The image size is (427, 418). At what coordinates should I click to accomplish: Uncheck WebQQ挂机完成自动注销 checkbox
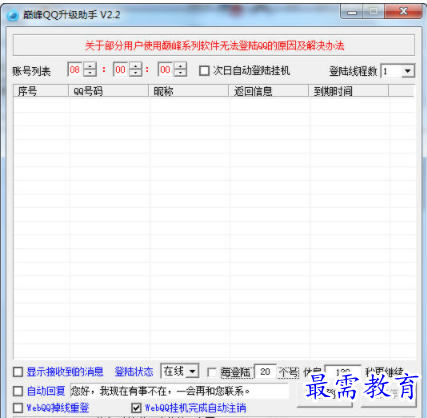[136, 408]
